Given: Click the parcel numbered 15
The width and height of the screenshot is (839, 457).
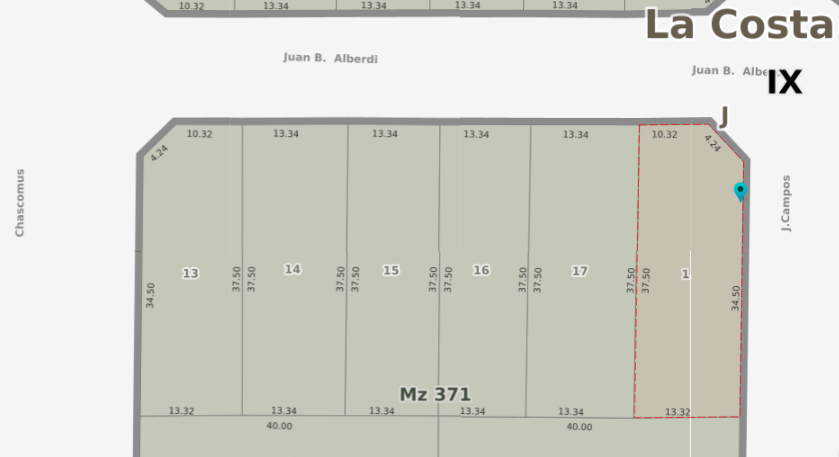Looking at the screenshot, I should pyautogui.click(x=391, y=271).
